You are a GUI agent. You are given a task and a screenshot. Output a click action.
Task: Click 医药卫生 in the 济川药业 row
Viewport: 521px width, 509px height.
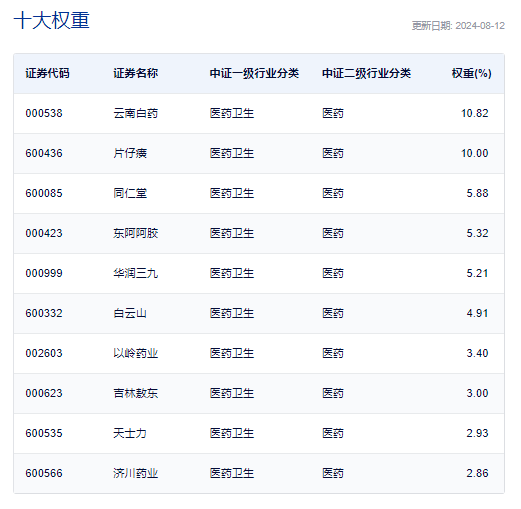tap(232, 473)
